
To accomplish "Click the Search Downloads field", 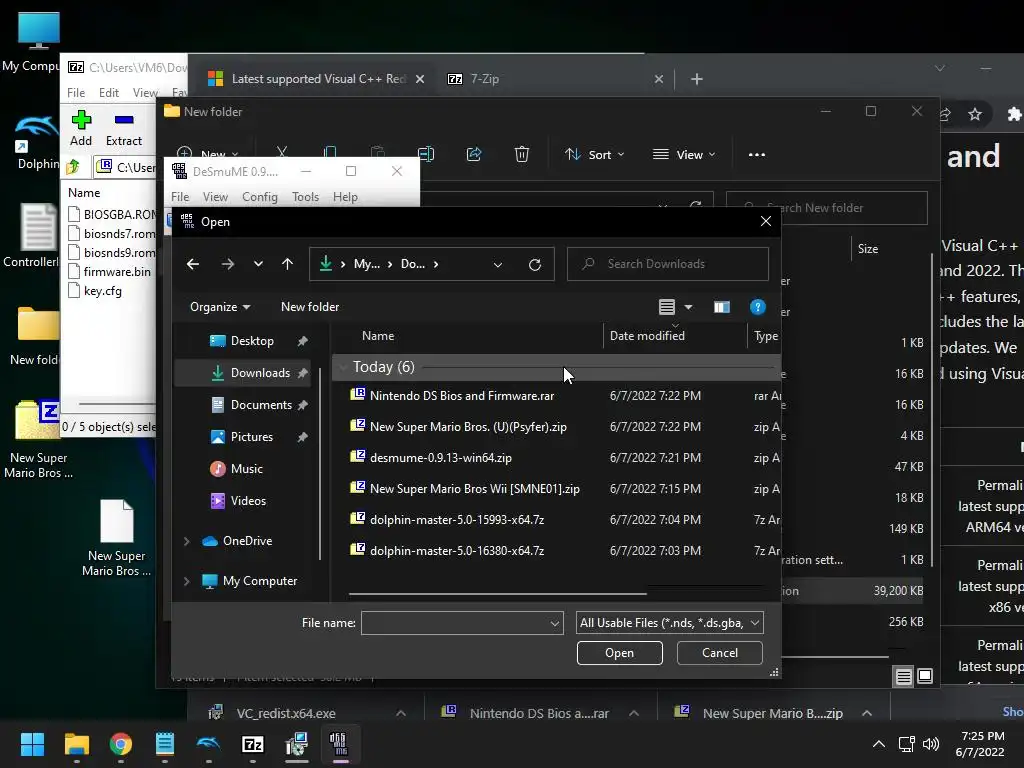I will tap(667, 264).
